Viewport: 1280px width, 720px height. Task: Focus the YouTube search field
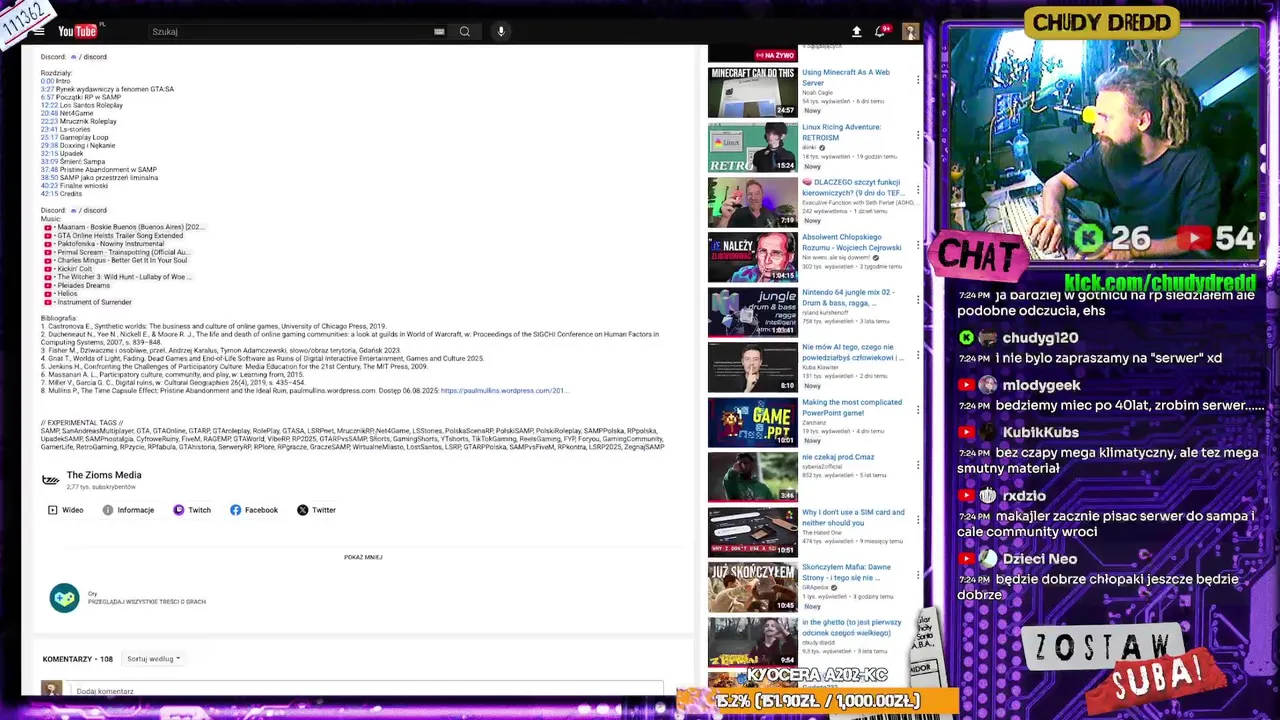pos(290,31)
